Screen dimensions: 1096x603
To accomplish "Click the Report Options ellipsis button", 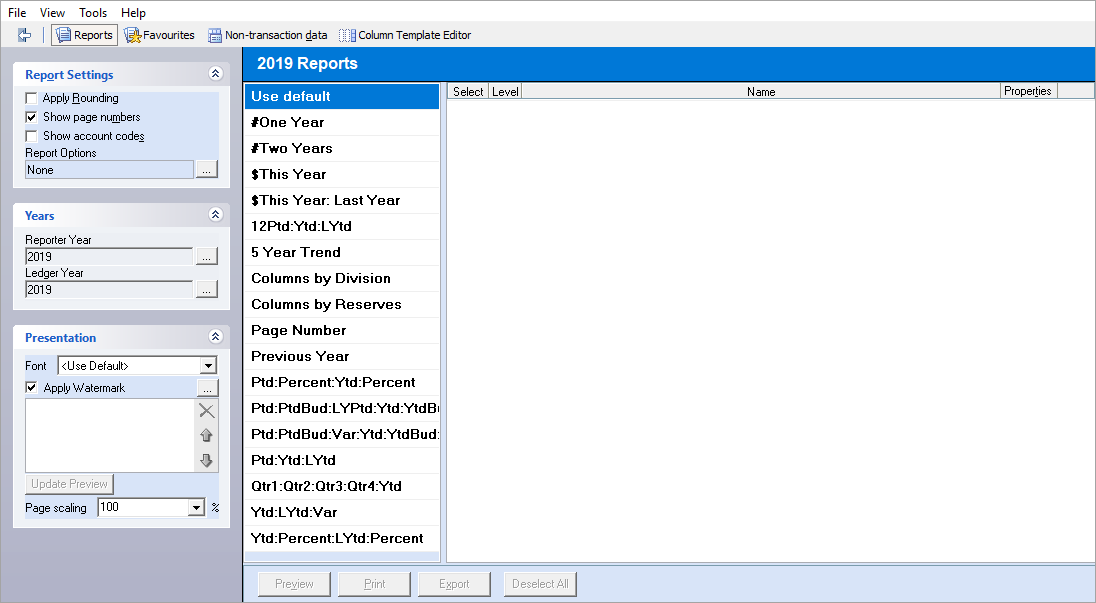I will pyautogui.click(x=206, y=170).
